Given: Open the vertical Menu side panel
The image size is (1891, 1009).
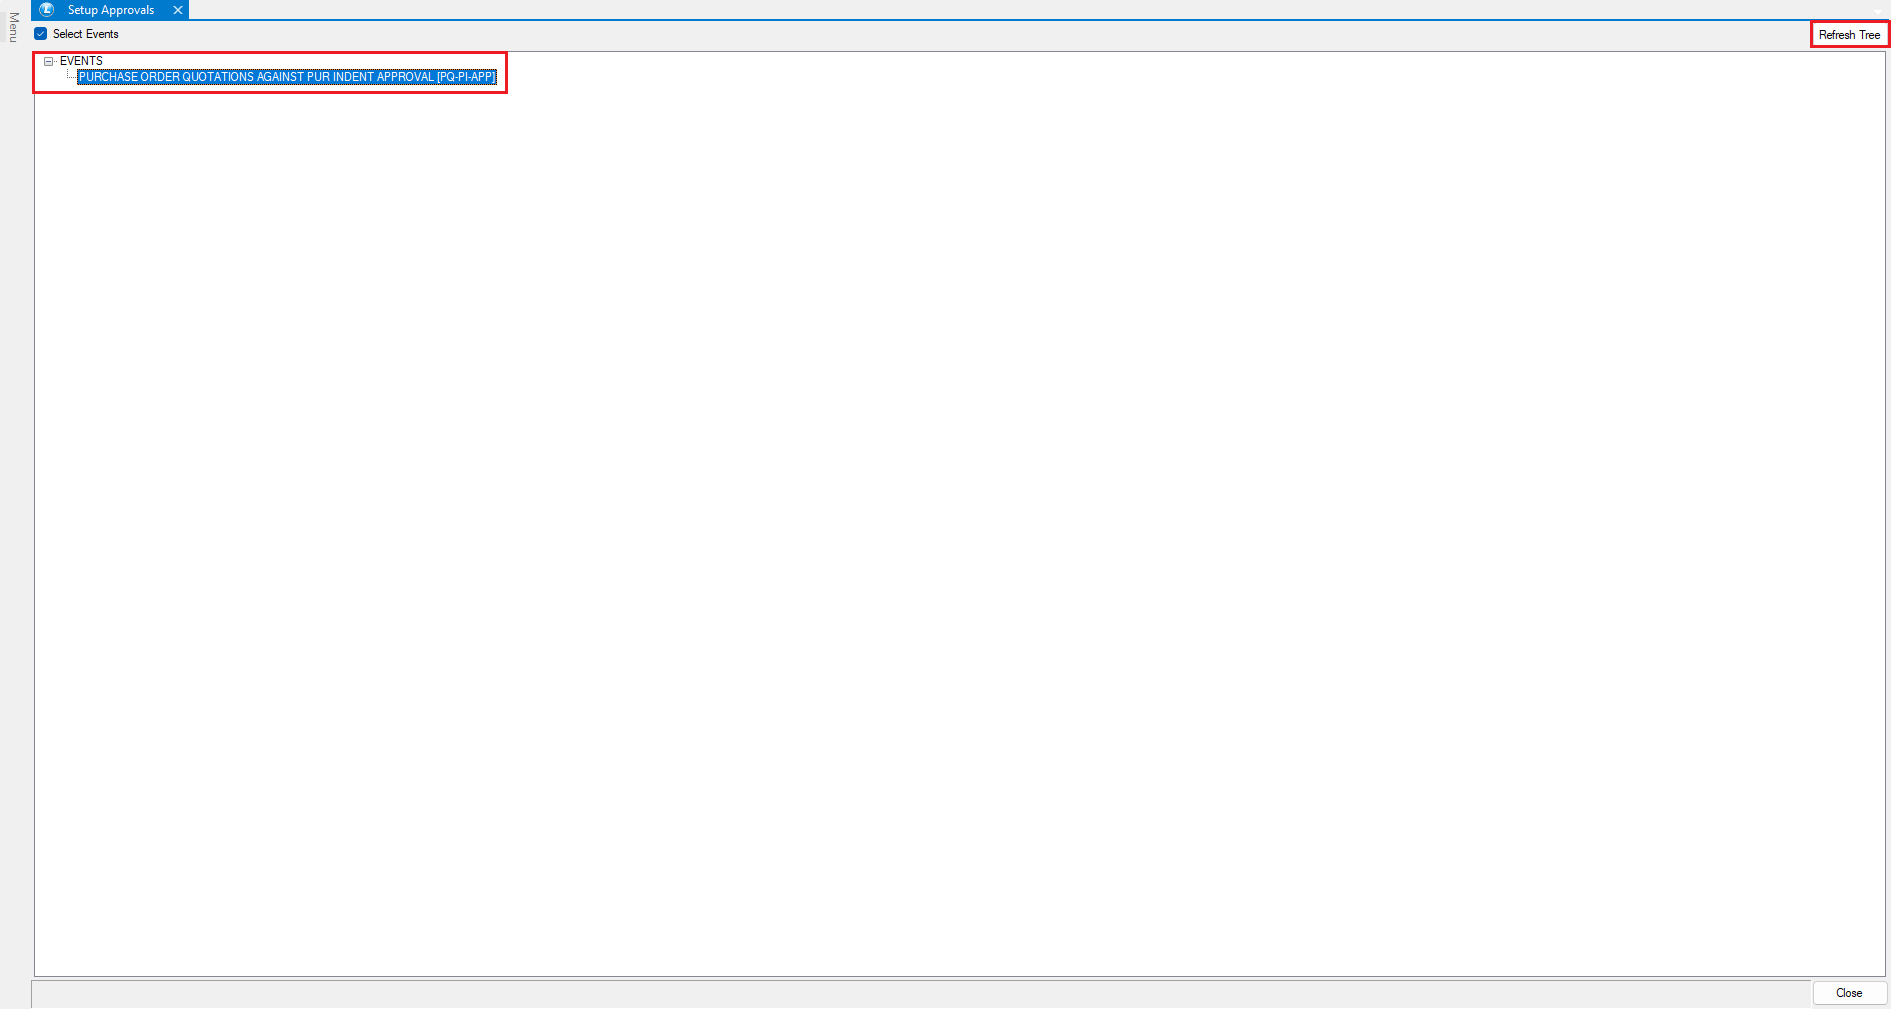Looking at the screenshot, I should 13,27.
